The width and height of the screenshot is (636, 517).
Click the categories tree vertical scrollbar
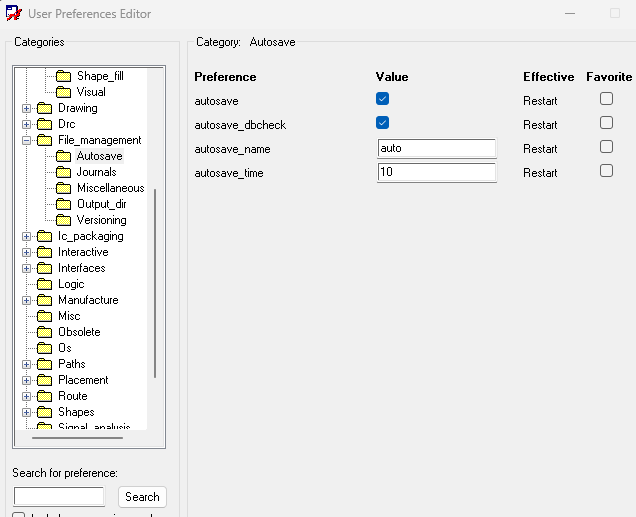tap(155, 283)
